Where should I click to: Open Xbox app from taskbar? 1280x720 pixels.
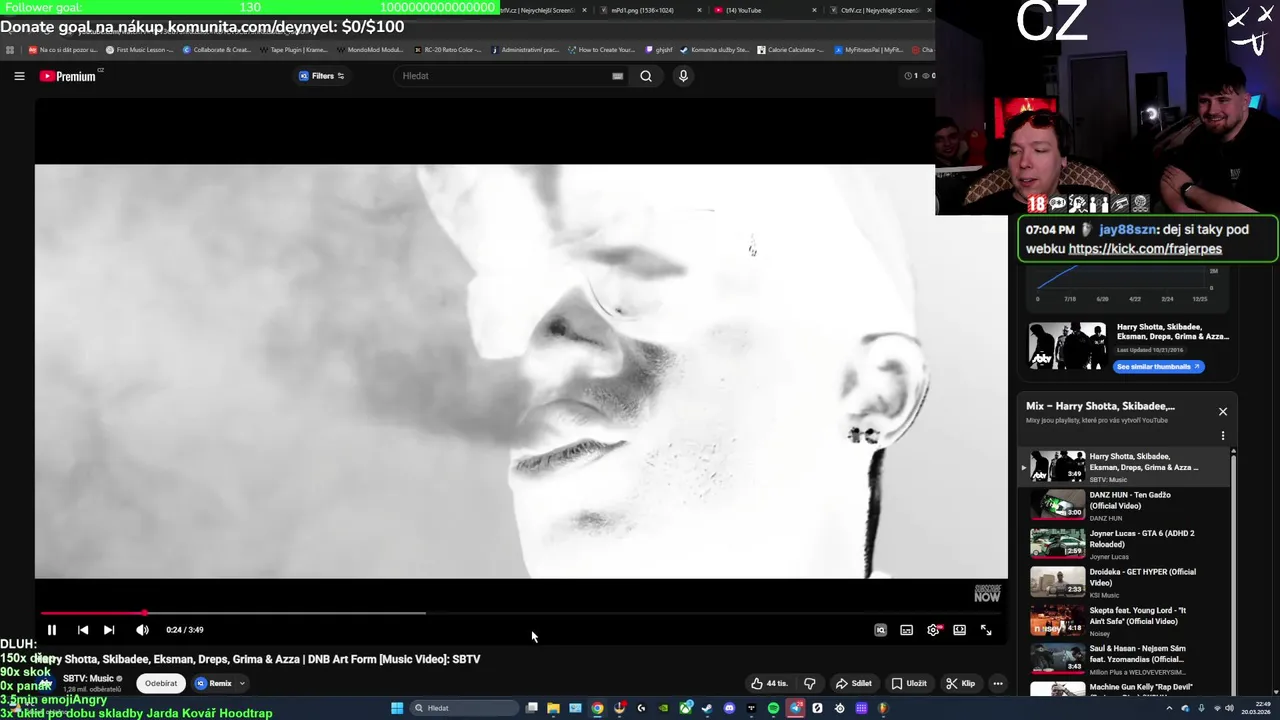(x=686, y=708)
